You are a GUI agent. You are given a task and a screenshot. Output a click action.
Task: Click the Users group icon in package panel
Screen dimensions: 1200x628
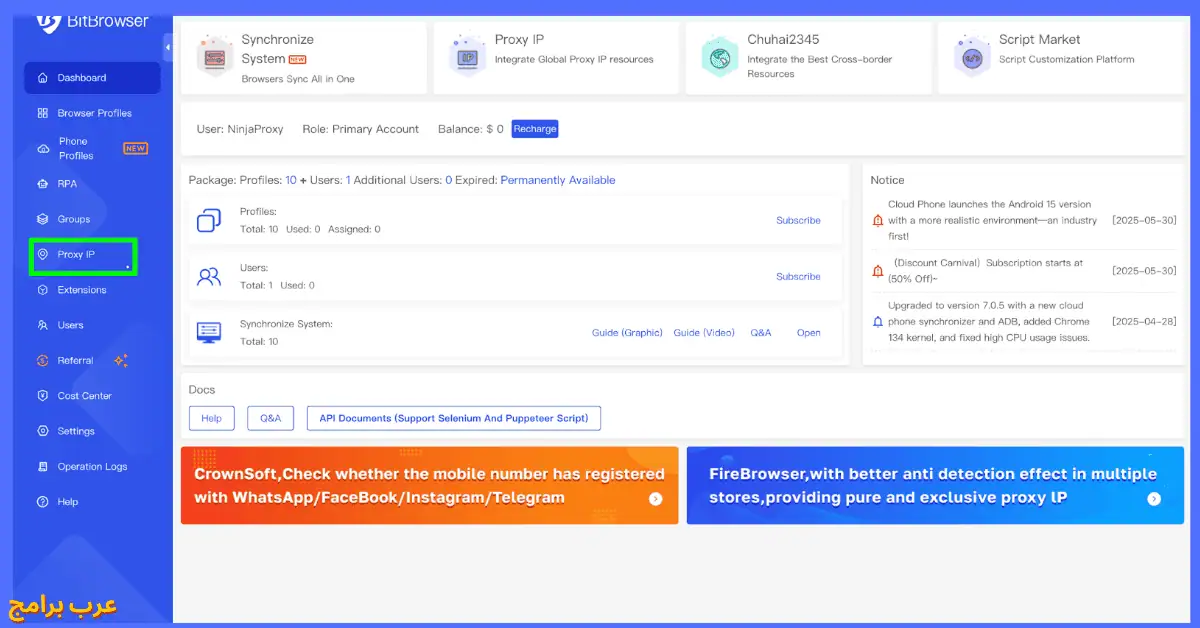pyautogui.click(x=209, y=277)
